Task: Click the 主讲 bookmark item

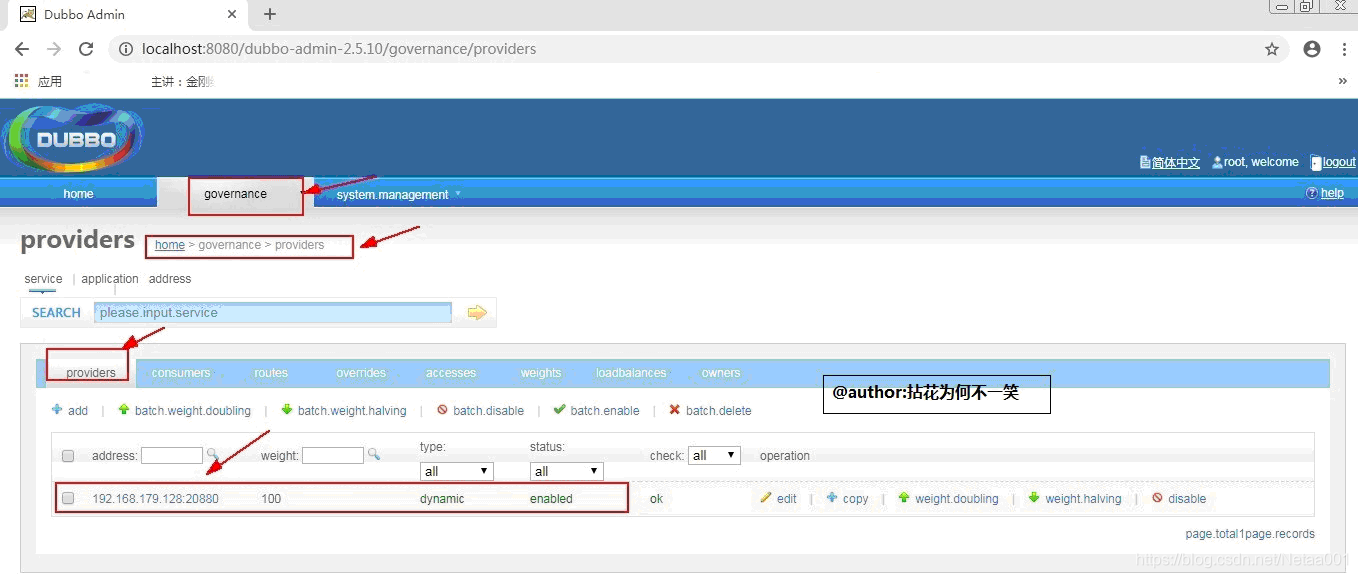Action: click(x=182, y=82)
